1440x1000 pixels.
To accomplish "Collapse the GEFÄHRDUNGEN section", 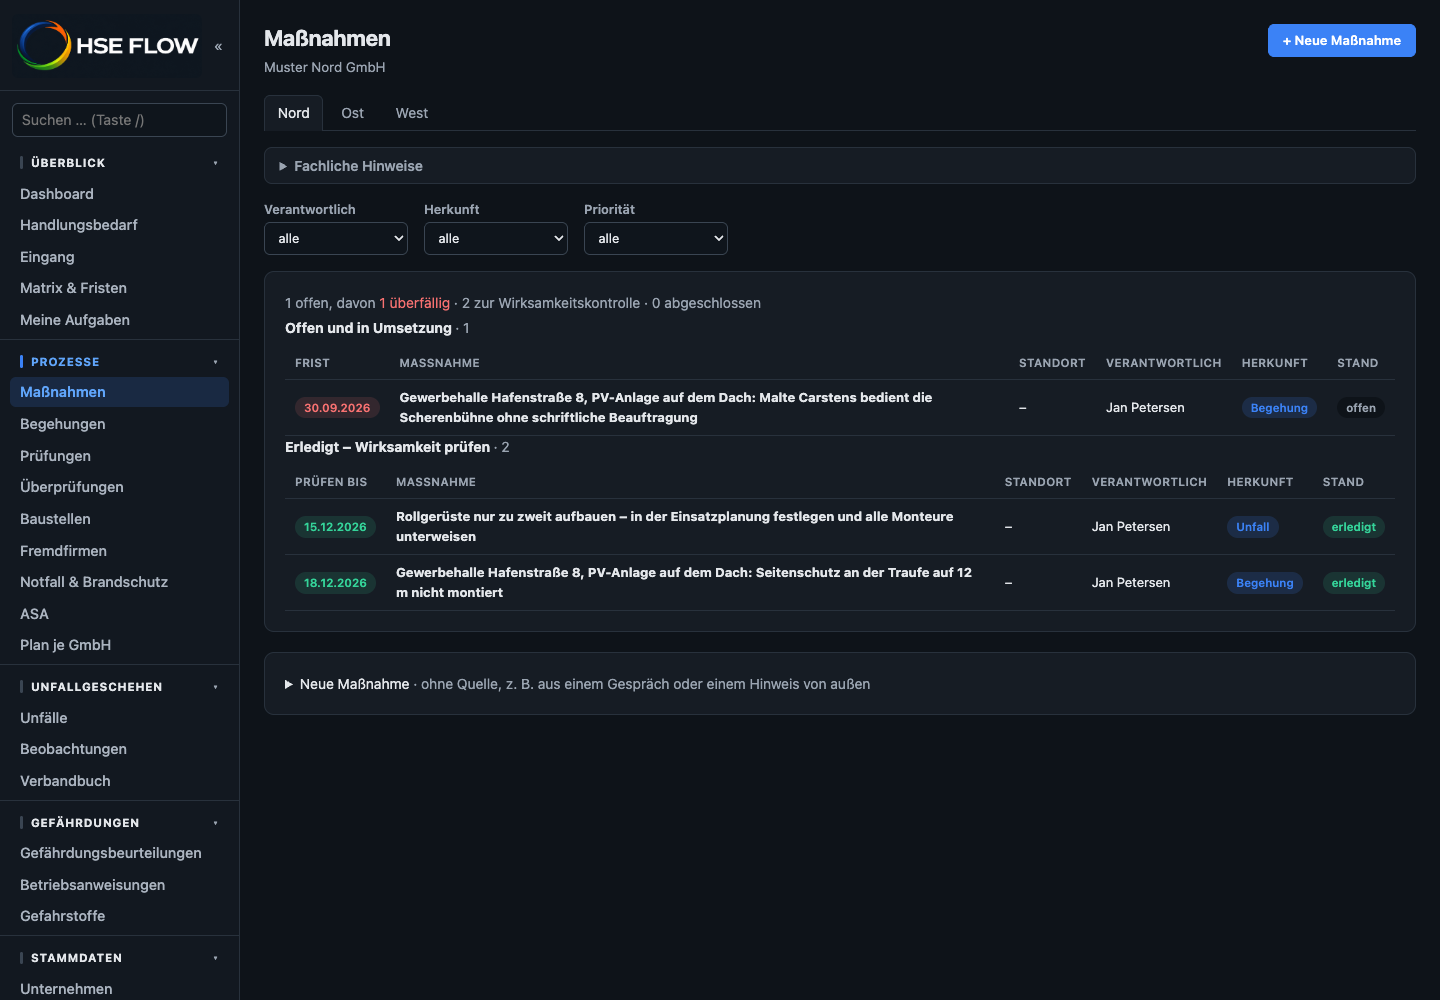I will click(x=119, y=823).
